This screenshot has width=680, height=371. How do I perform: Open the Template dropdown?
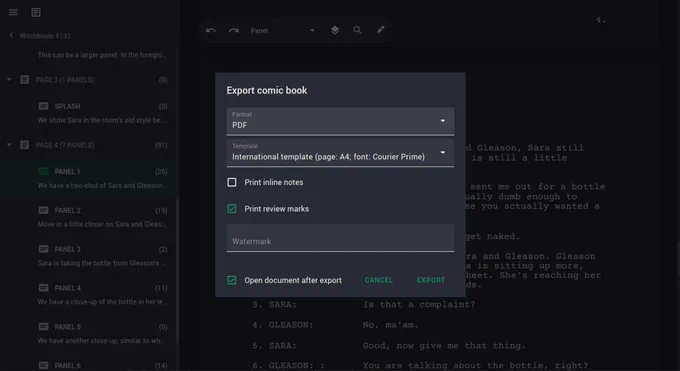coord(340,153)
